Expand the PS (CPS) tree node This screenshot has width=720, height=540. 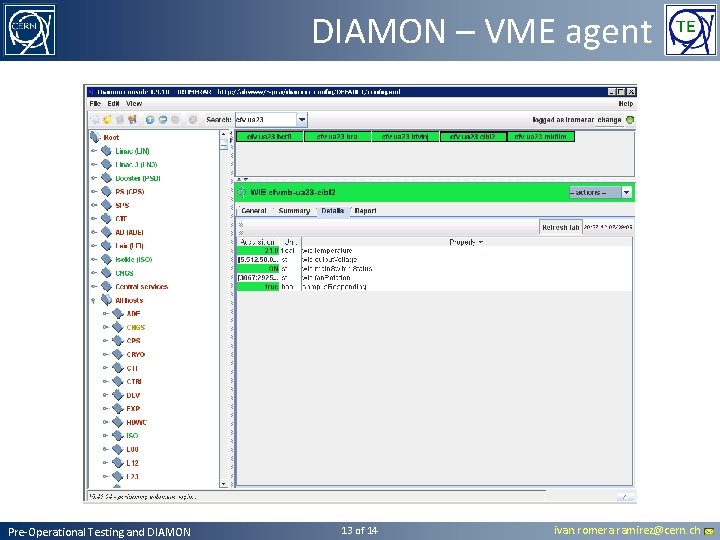click(94, 191)
